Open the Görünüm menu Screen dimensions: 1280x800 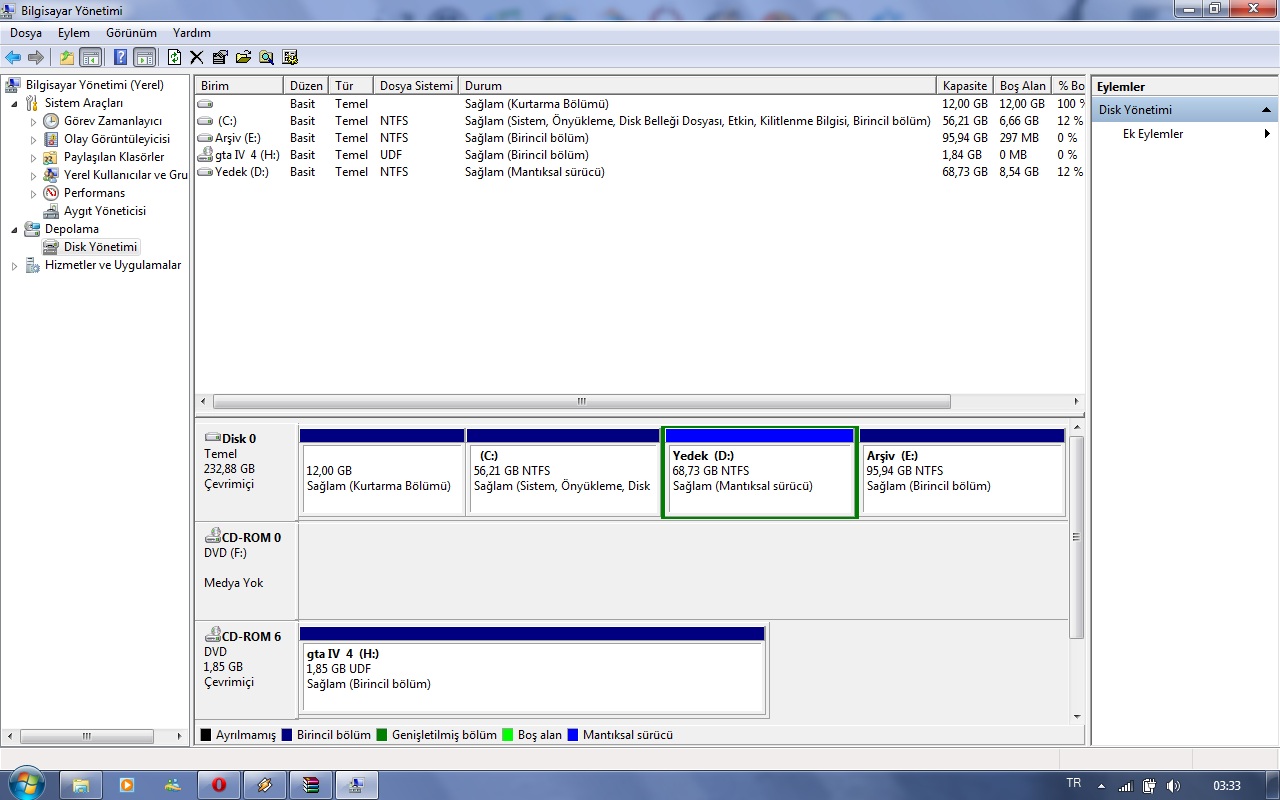click(x=131, y=33)
